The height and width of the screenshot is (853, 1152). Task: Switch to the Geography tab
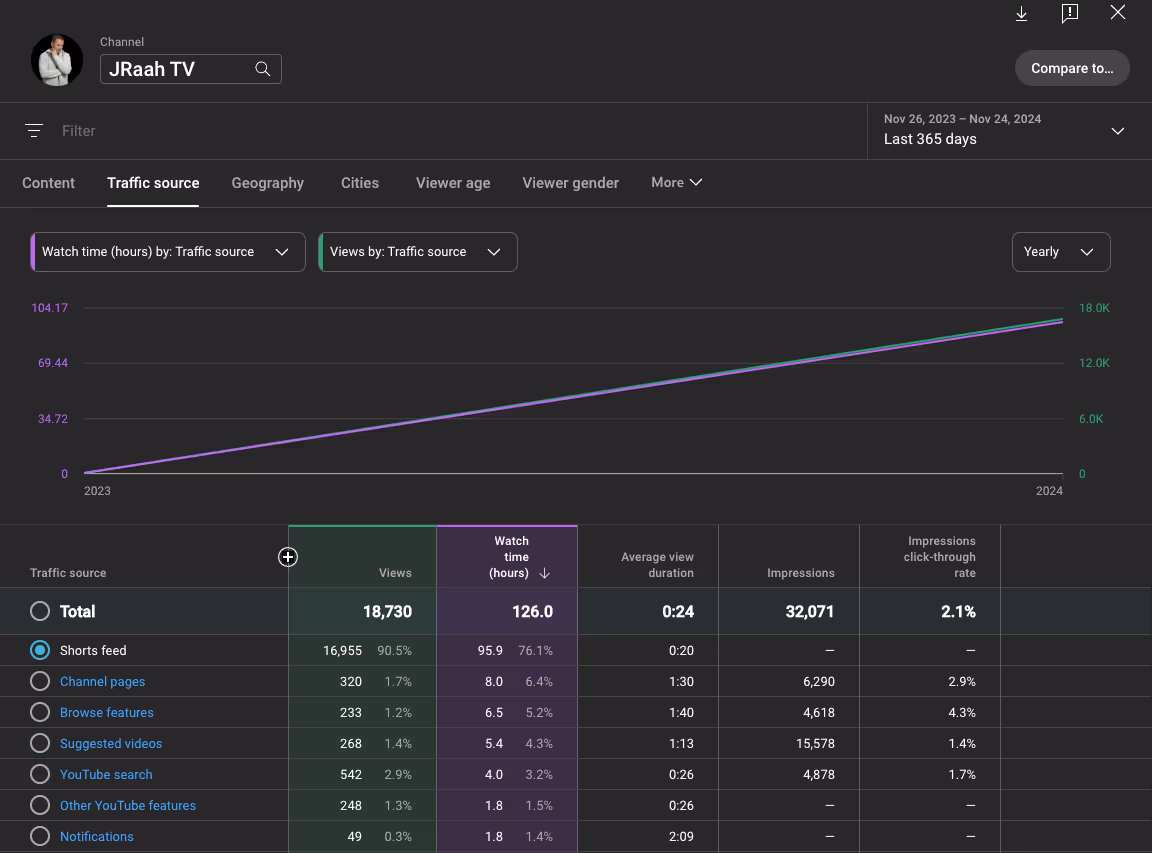pos(267,183)
